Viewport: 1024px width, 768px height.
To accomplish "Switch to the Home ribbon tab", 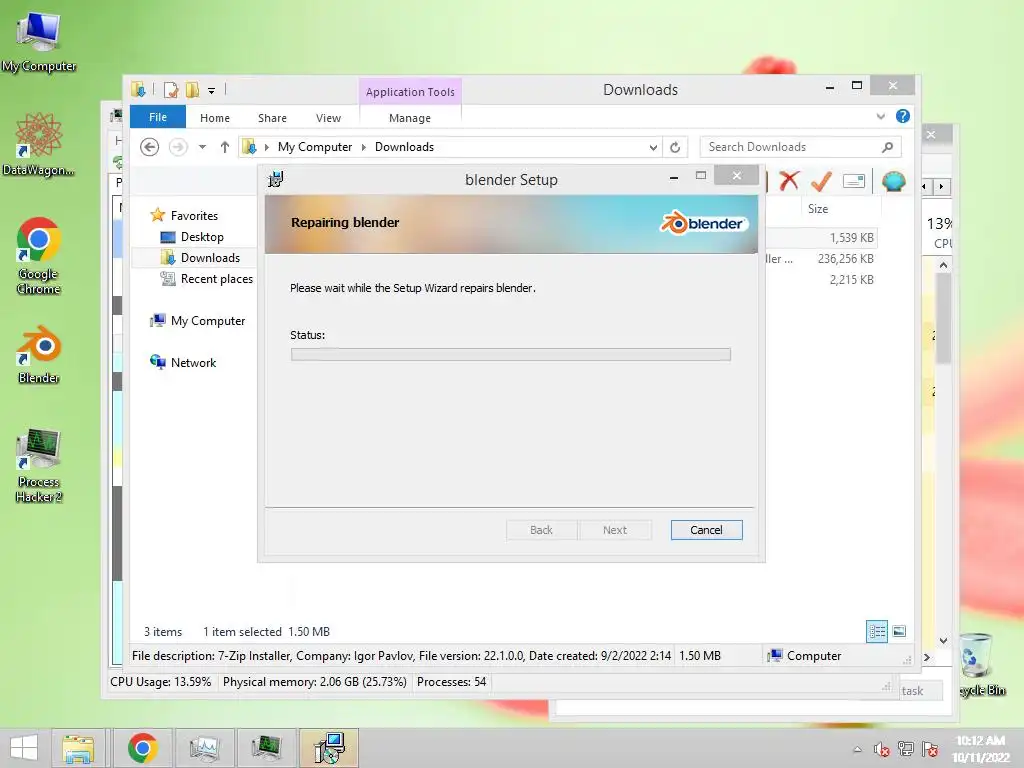I will tap(215, 118).
